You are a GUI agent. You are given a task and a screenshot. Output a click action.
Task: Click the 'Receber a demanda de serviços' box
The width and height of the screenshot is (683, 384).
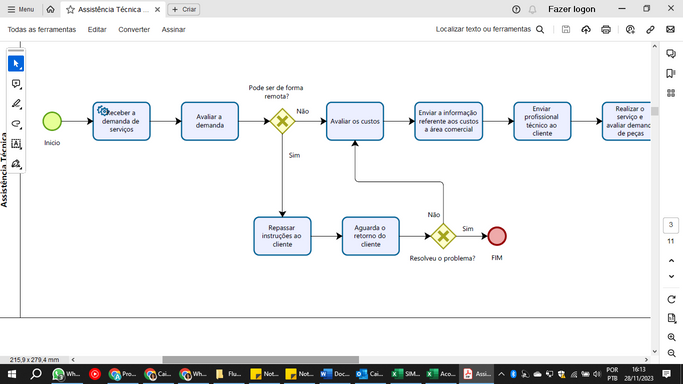click(x=122, y=121)
